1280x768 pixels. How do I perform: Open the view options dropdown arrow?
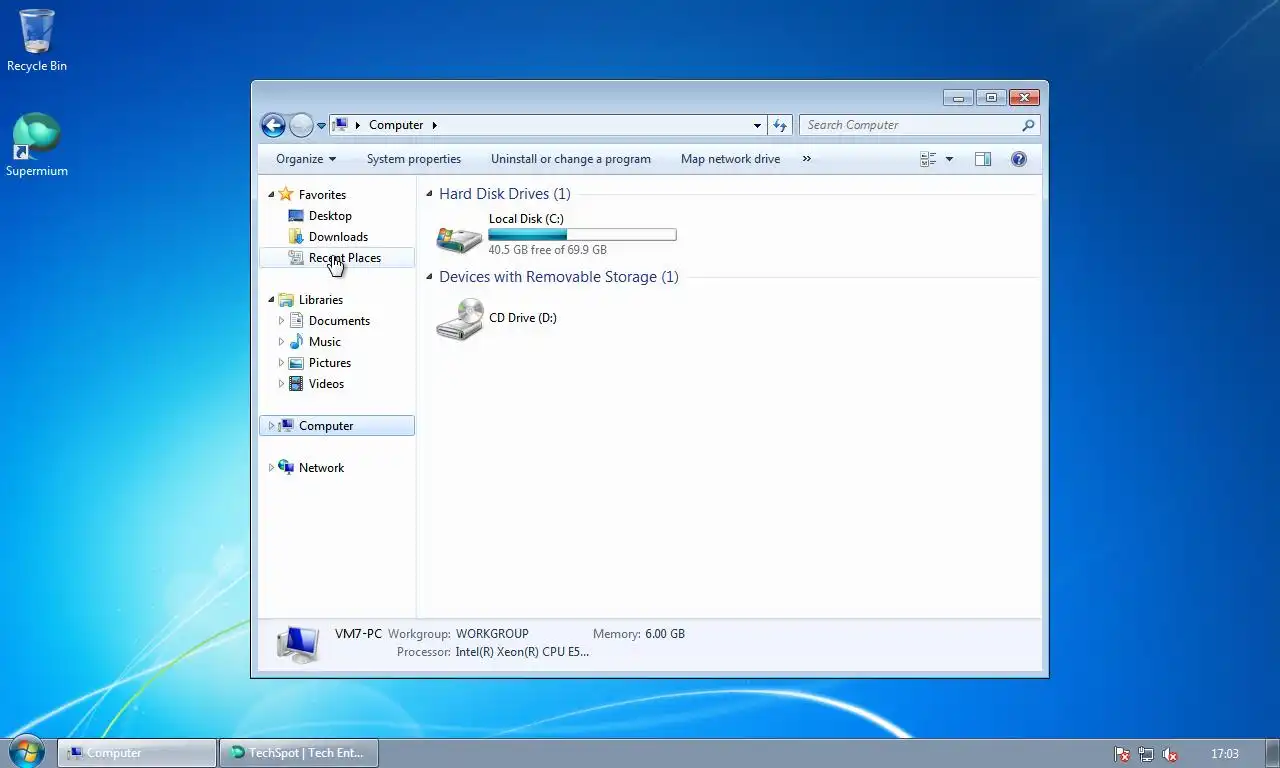[949, 159]
